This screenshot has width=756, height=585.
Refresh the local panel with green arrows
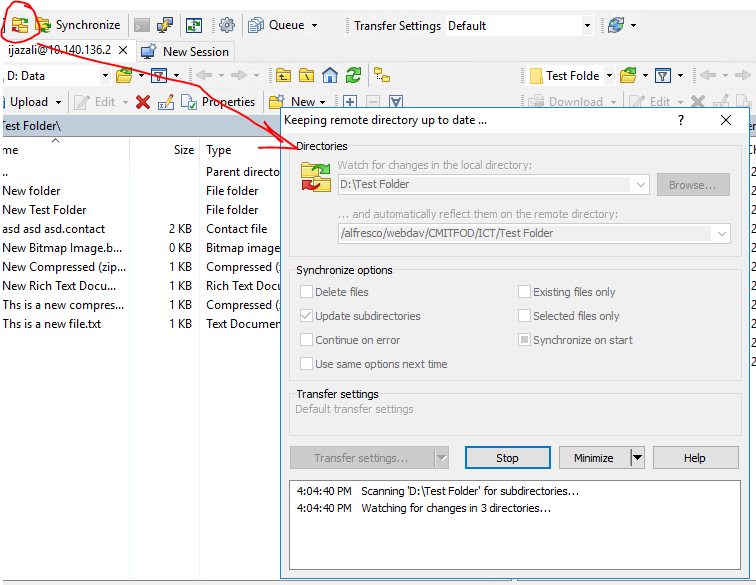pyautogui.click(x=353, y=75)
